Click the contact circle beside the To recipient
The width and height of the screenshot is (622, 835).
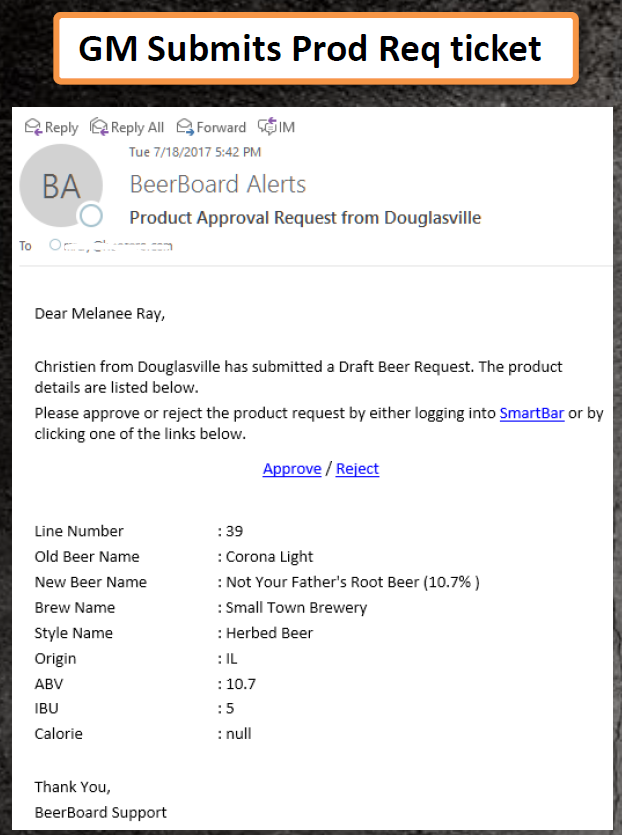pos(56,245)
